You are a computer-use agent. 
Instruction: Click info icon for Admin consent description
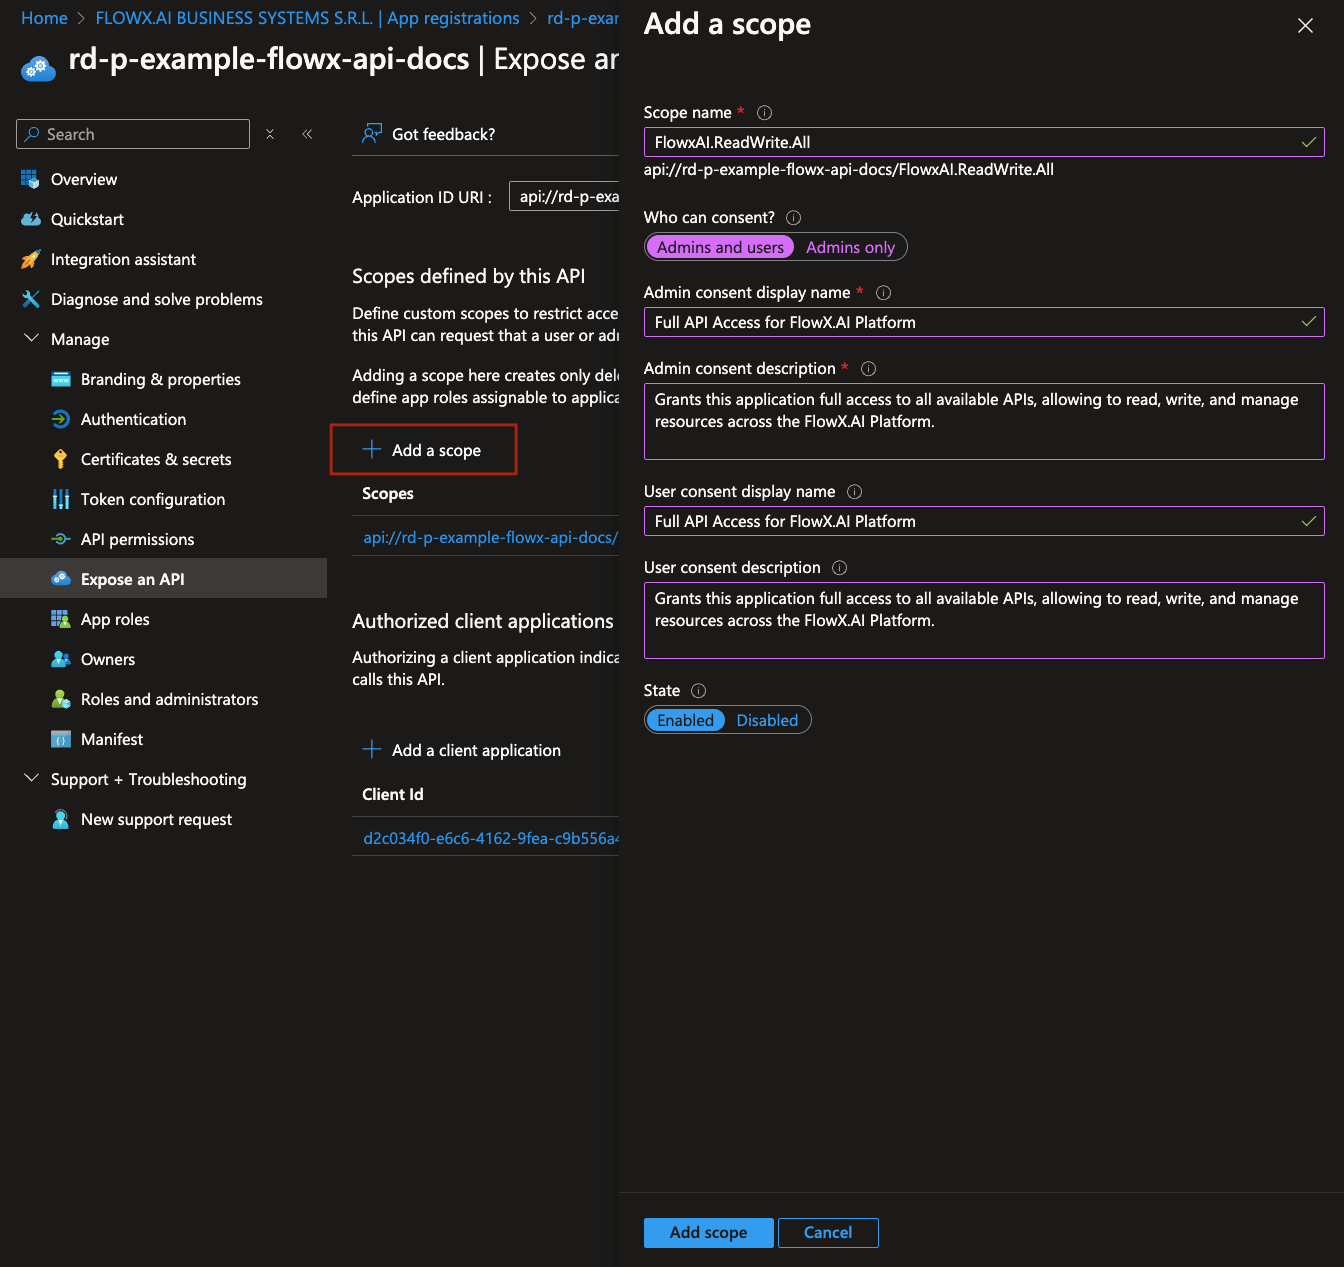tap(868, 369)
